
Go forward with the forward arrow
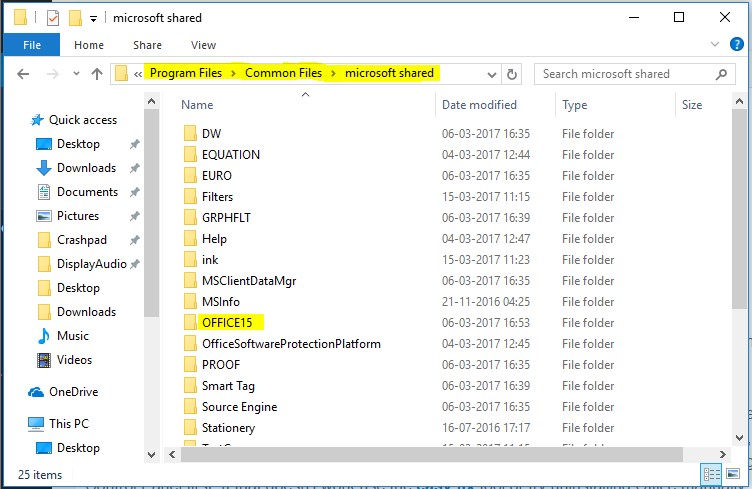coord(53,74)
